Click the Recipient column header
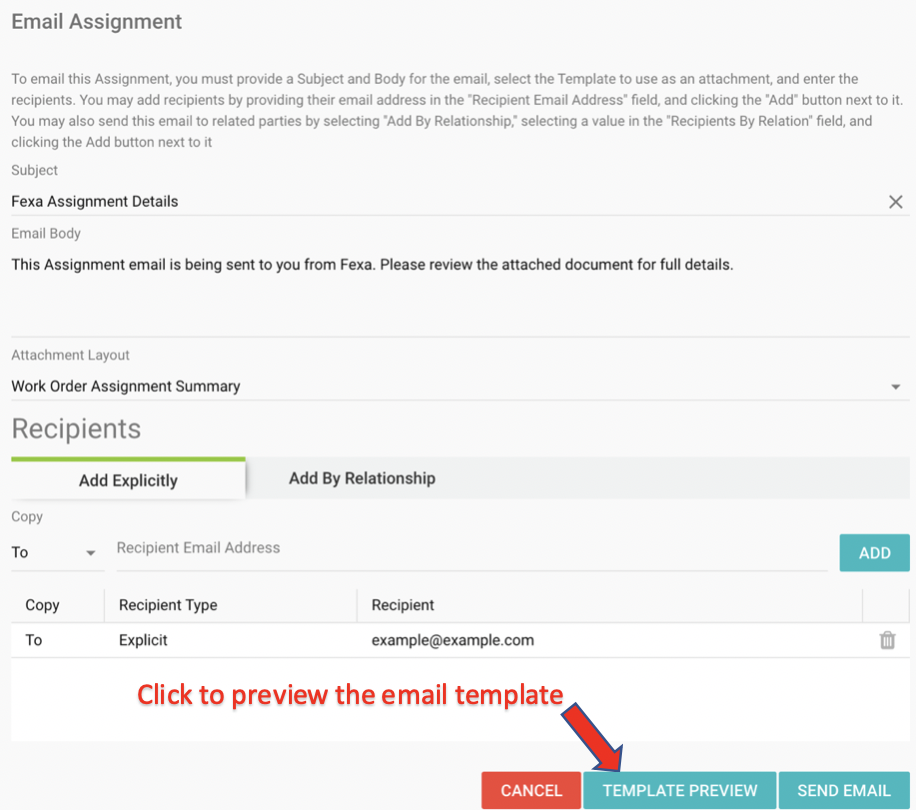 pyautogui.click(x=403, y=605)
